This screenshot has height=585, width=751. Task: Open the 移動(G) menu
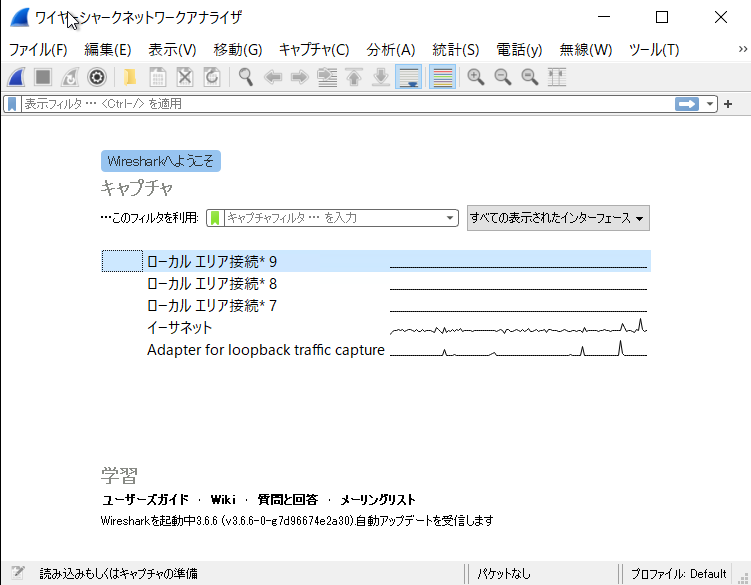pyautogui.click(x=238, y=49)
